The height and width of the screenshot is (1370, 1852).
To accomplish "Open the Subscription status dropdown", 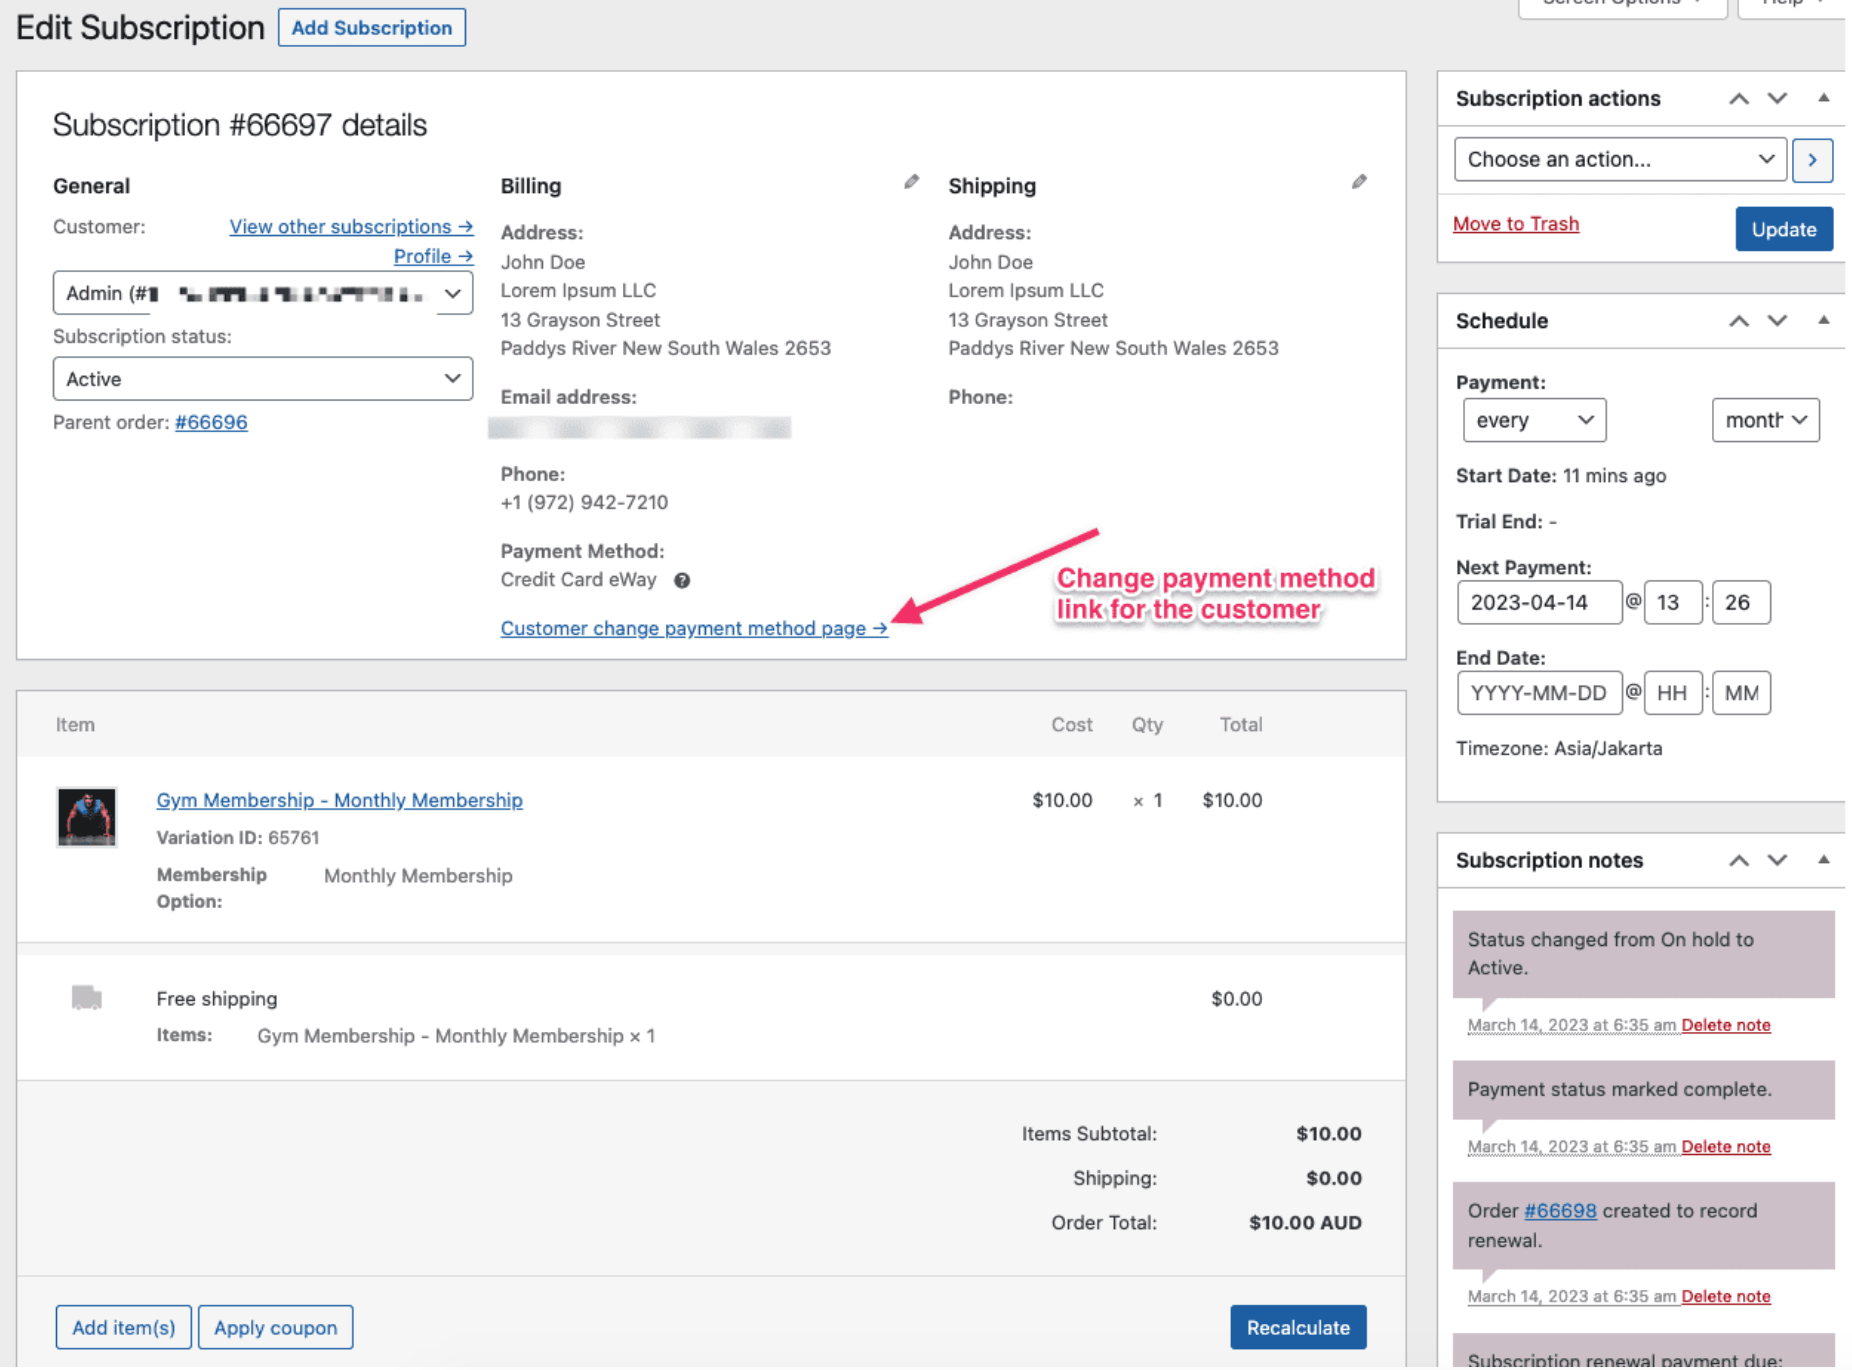I will pos(262,378).
